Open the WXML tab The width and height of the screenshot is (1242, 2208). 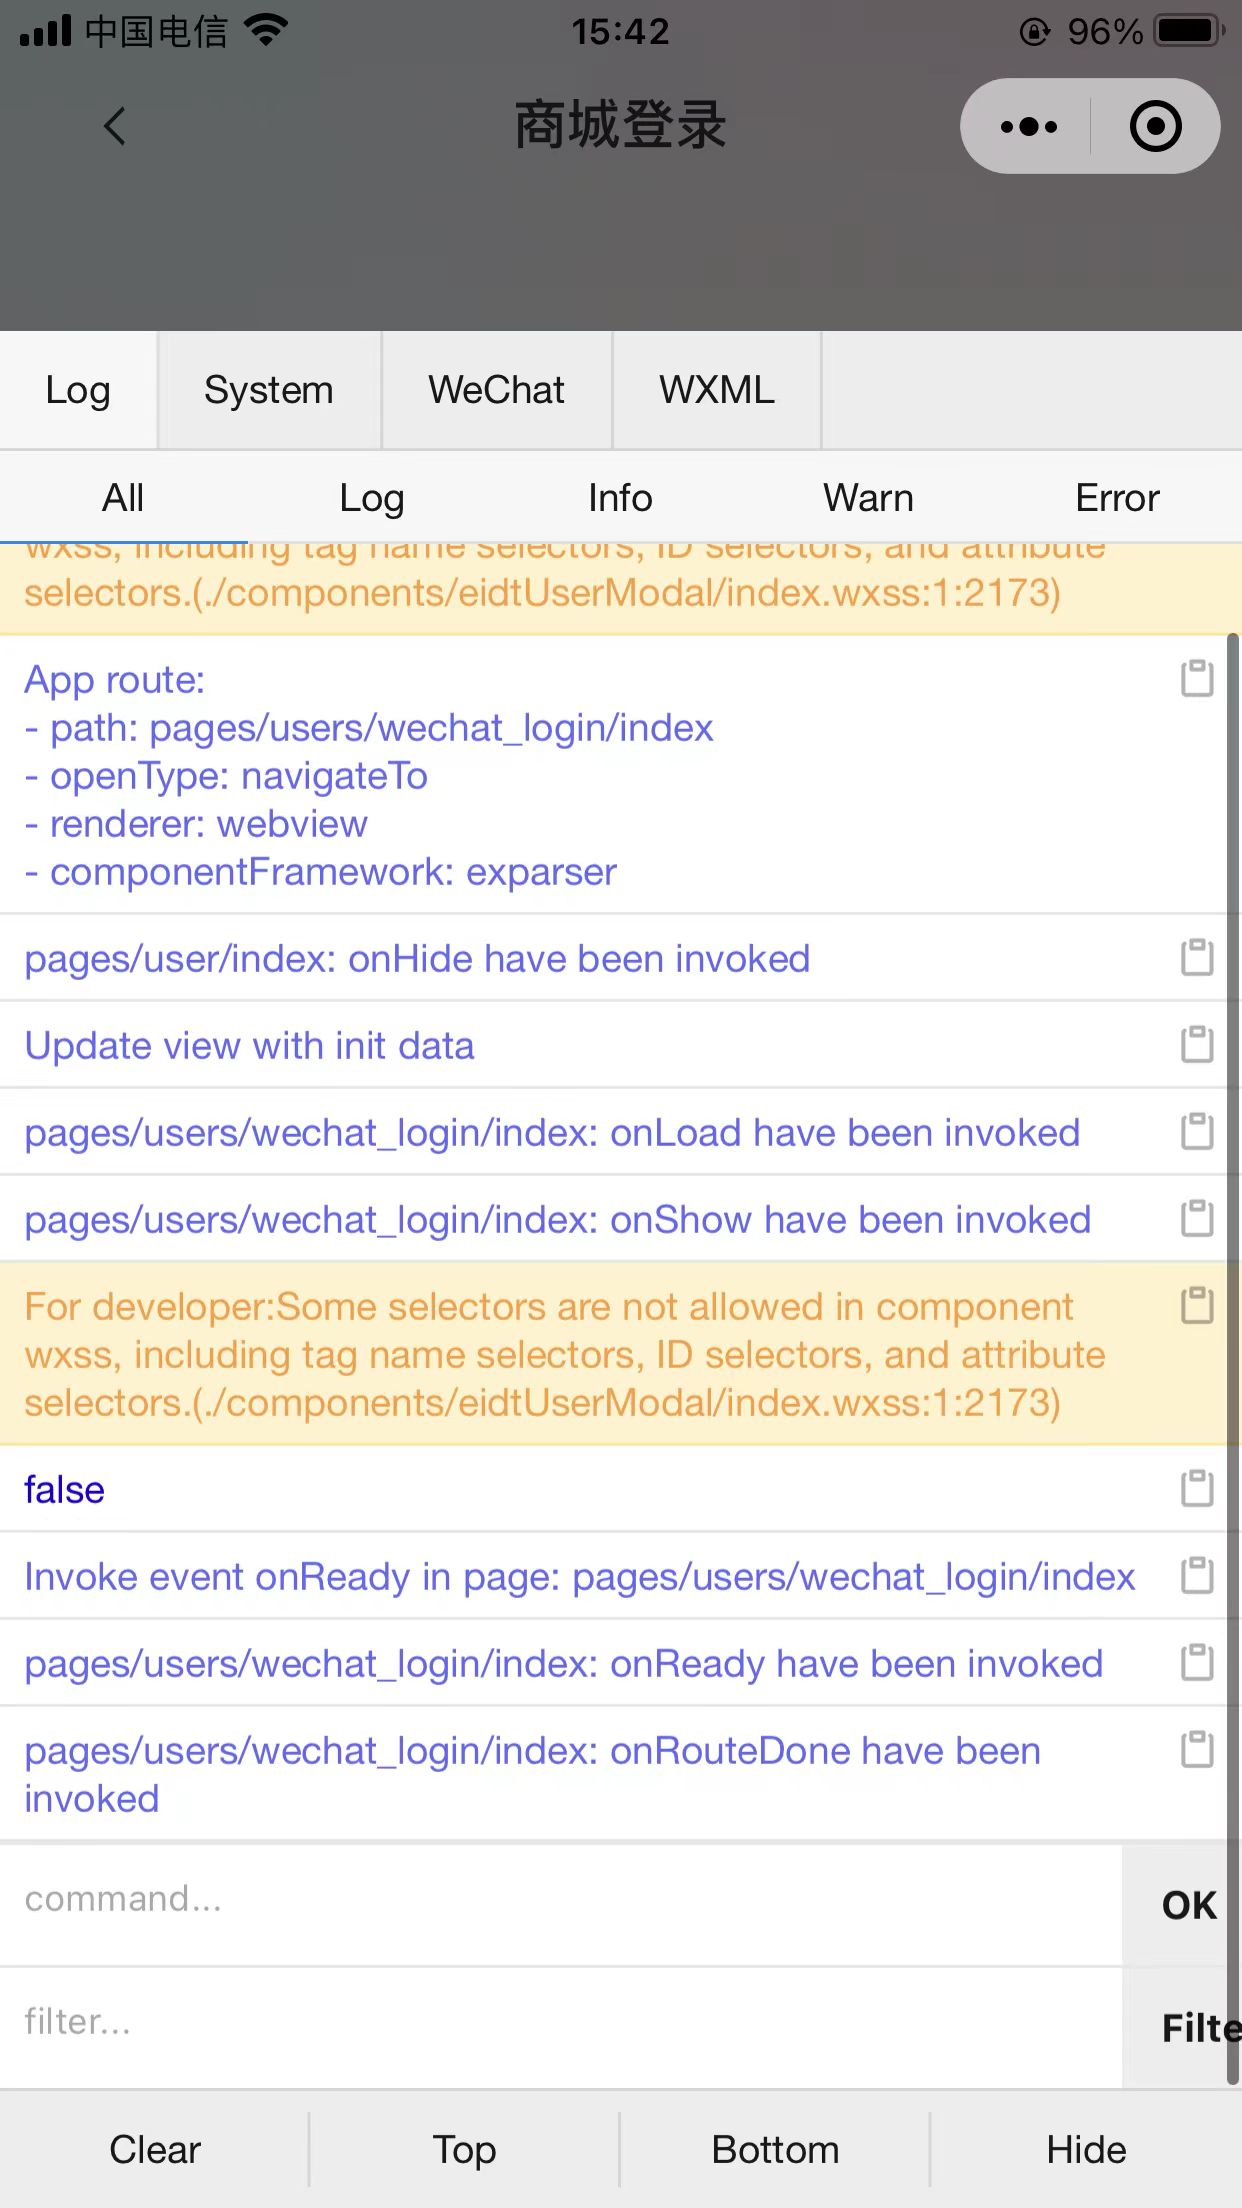(717, 390)
